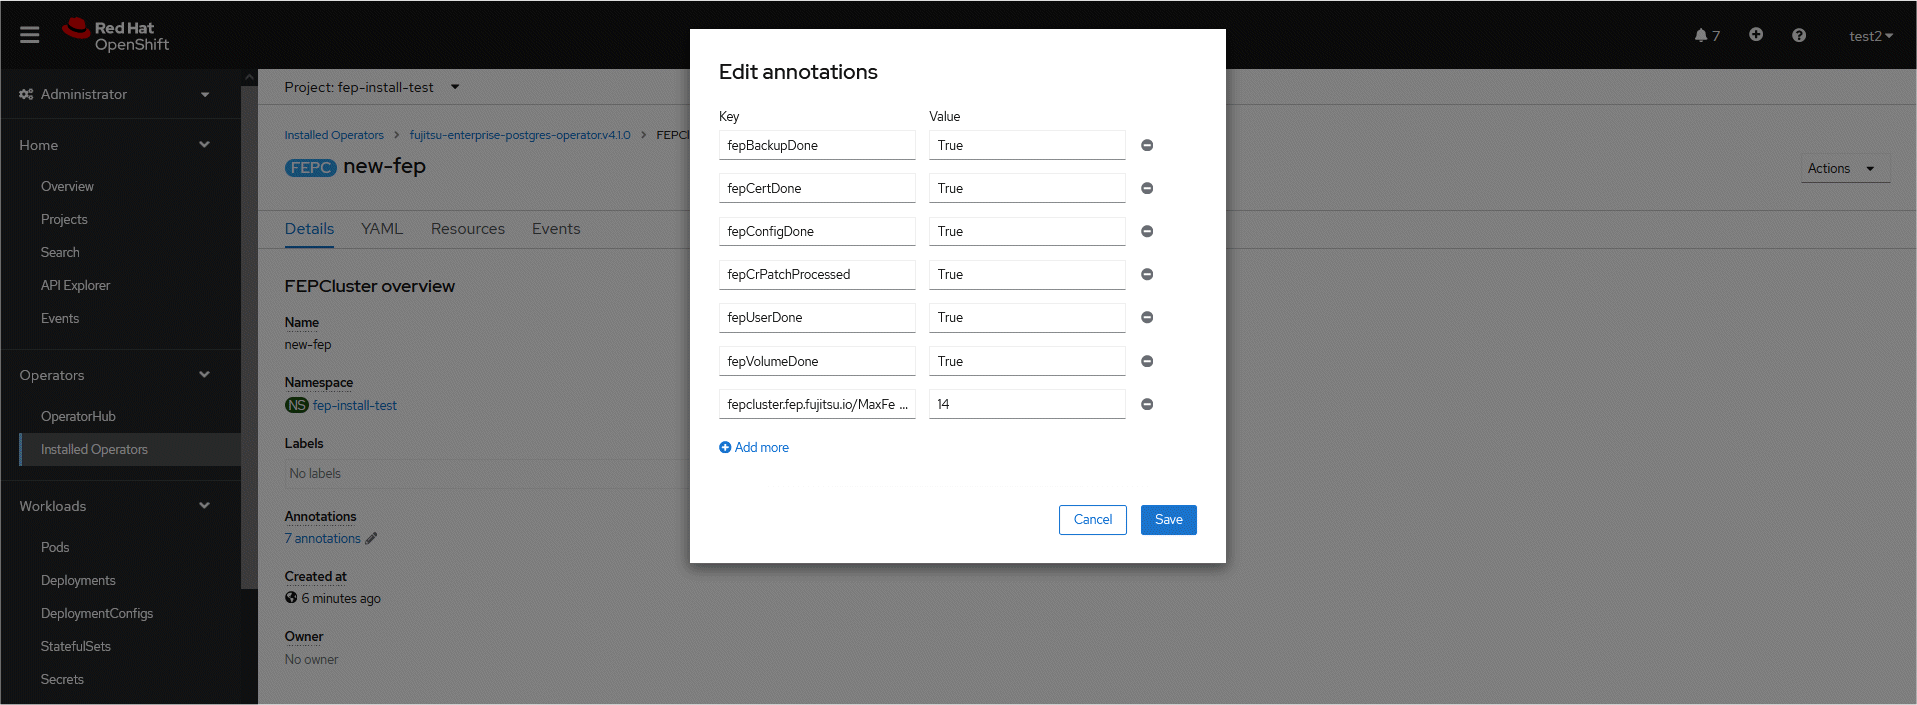Image resolution: width=1917 pixels, height=705 pixels.
Task: Open Secrets in the sidebar
Action: coord(62,679)
